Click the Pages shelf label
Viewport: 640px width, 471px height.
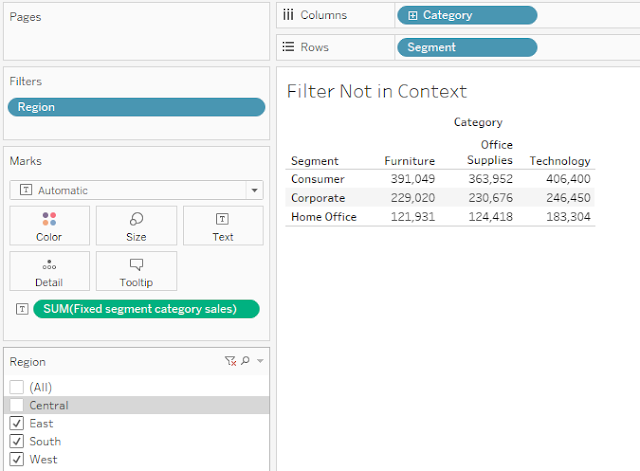(25, 17)
